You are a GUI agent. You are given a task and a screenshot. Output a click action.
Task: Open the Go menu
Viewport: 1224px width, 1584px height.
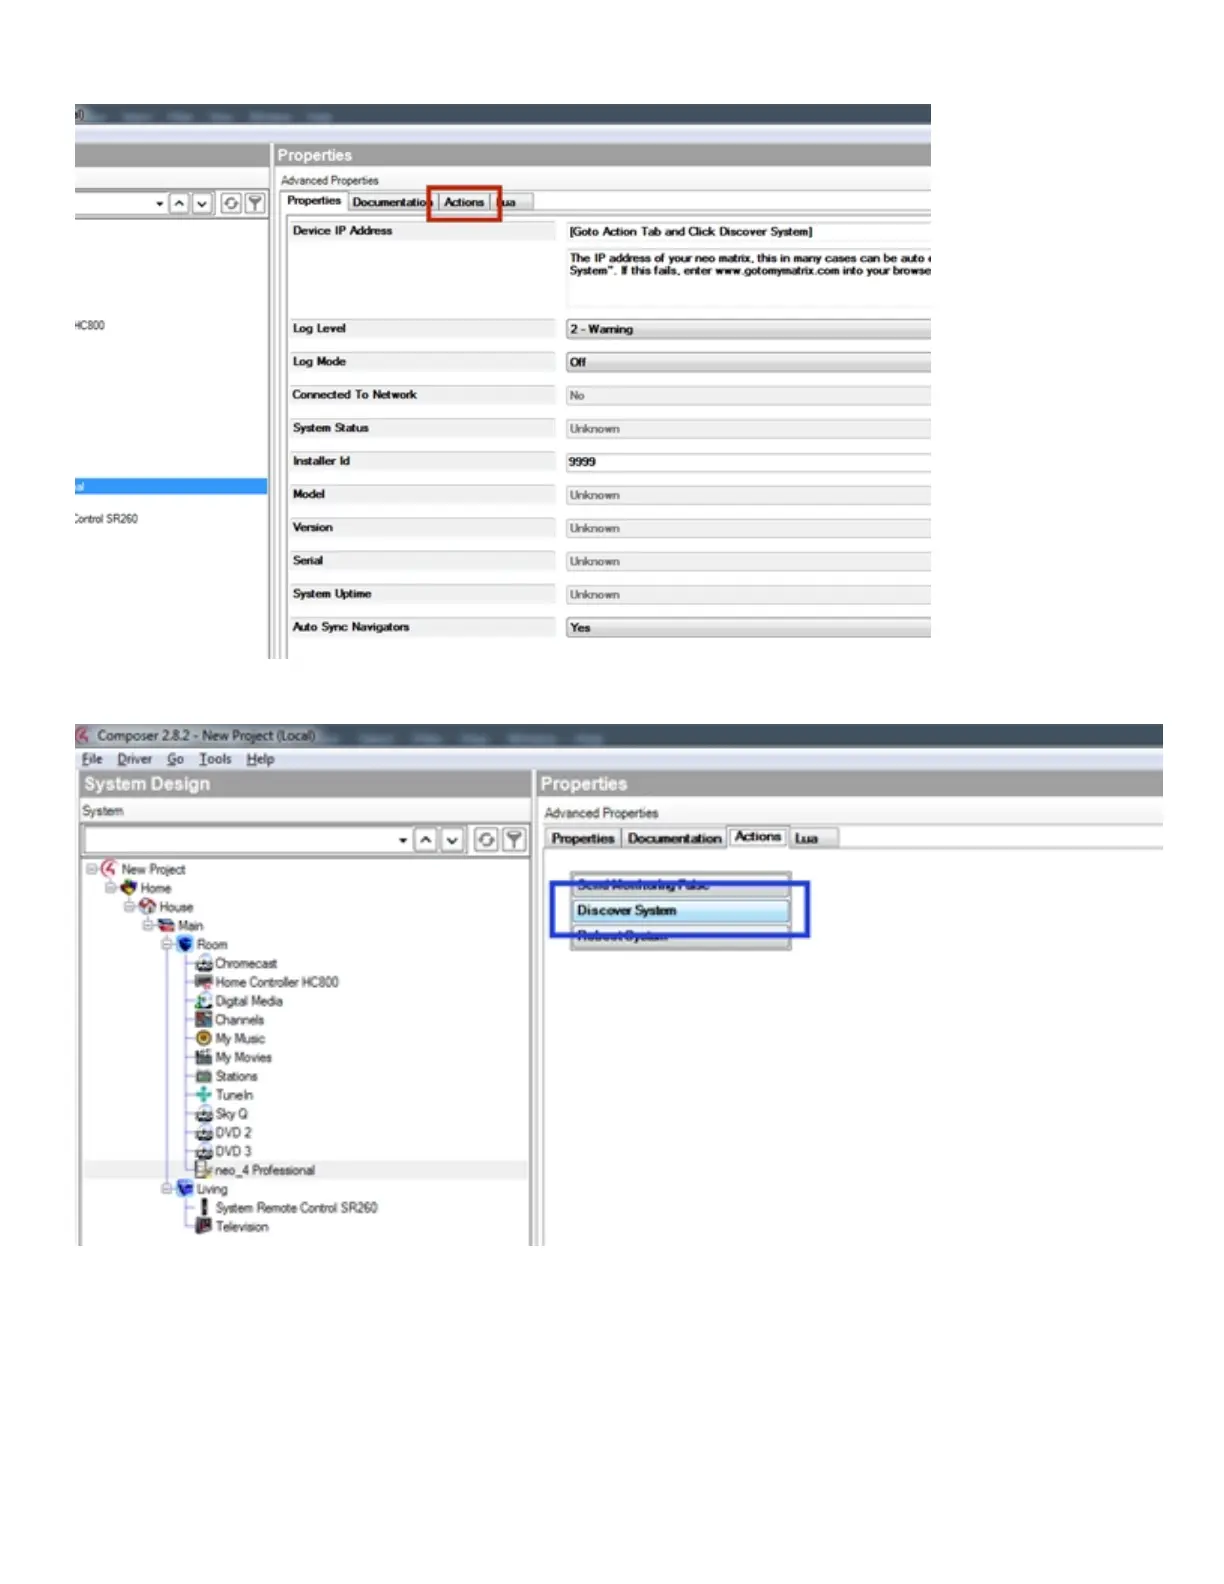point(176,760)
